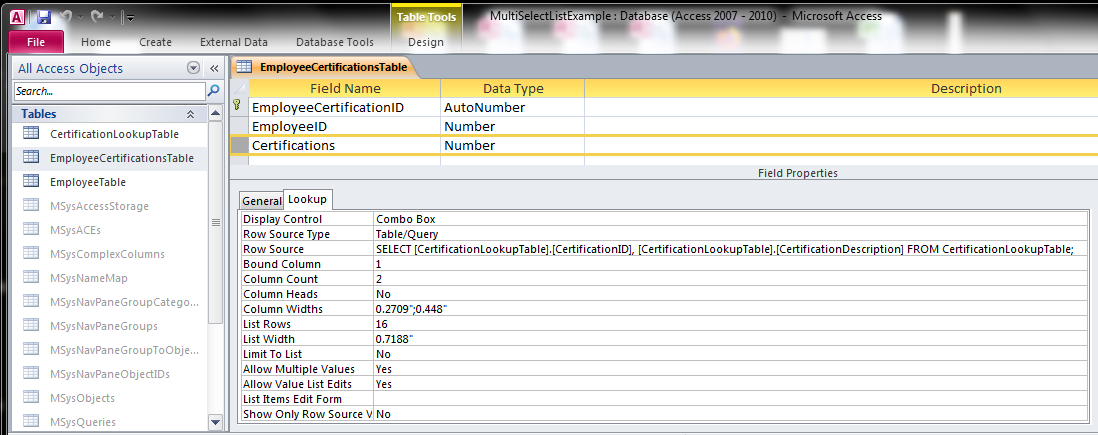Click the Allow Multiple Values Yes value

(730, 368)
